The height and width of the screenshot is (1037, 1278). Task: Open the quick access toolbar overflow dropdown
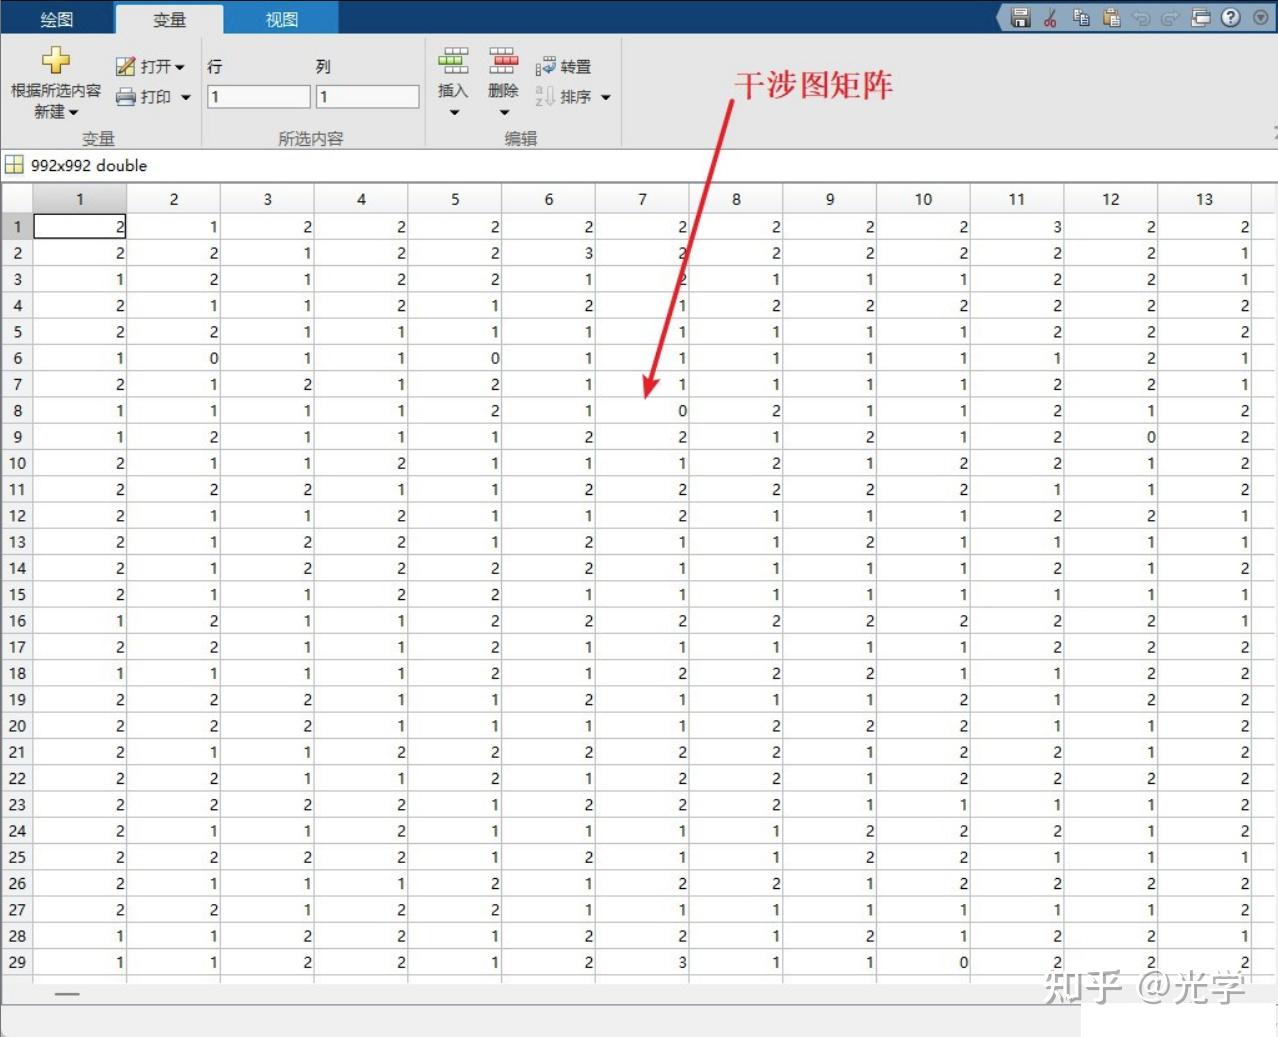coord(1259,18)
